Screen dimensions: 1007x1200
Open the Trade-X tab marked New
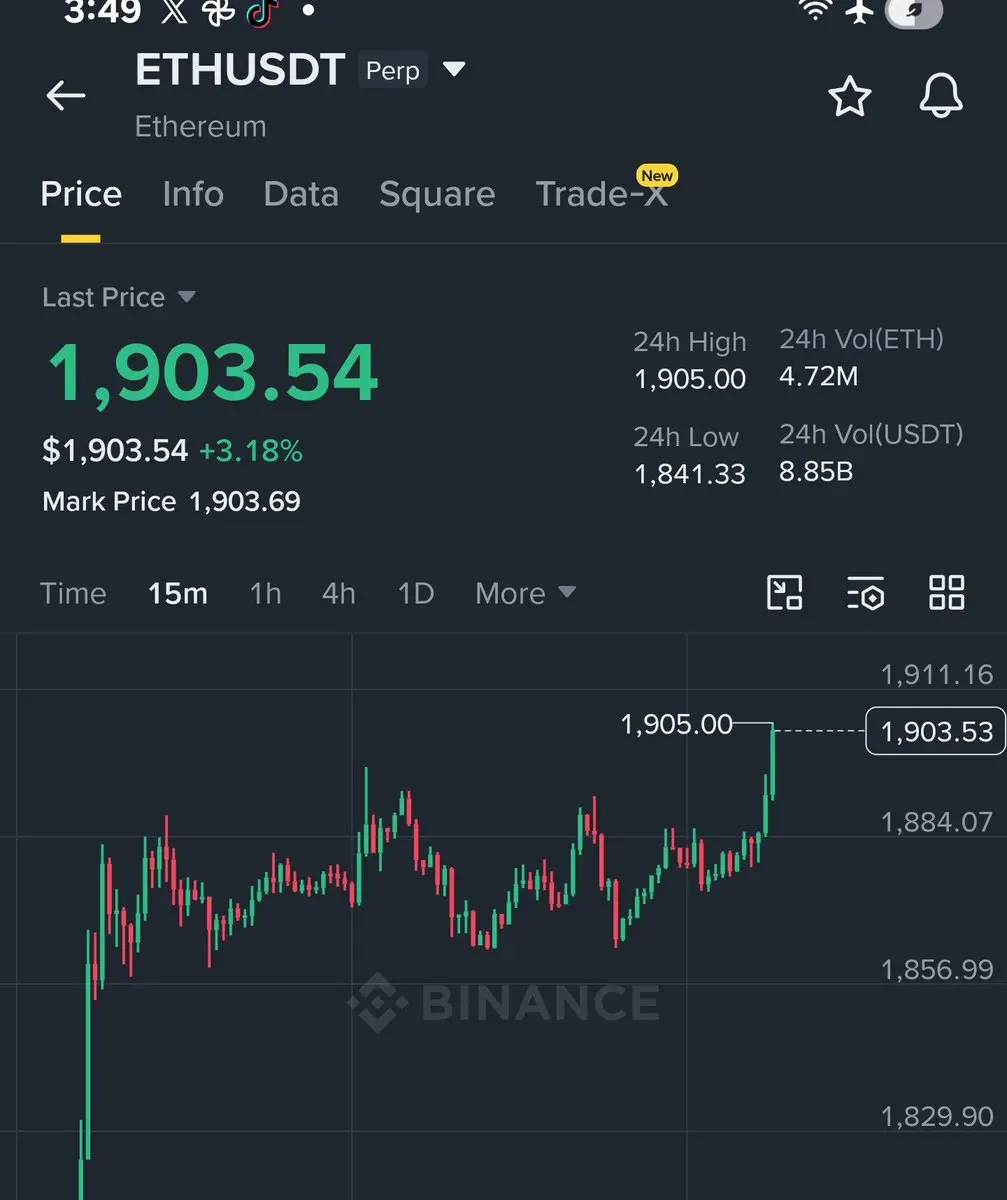pos(603,190)
